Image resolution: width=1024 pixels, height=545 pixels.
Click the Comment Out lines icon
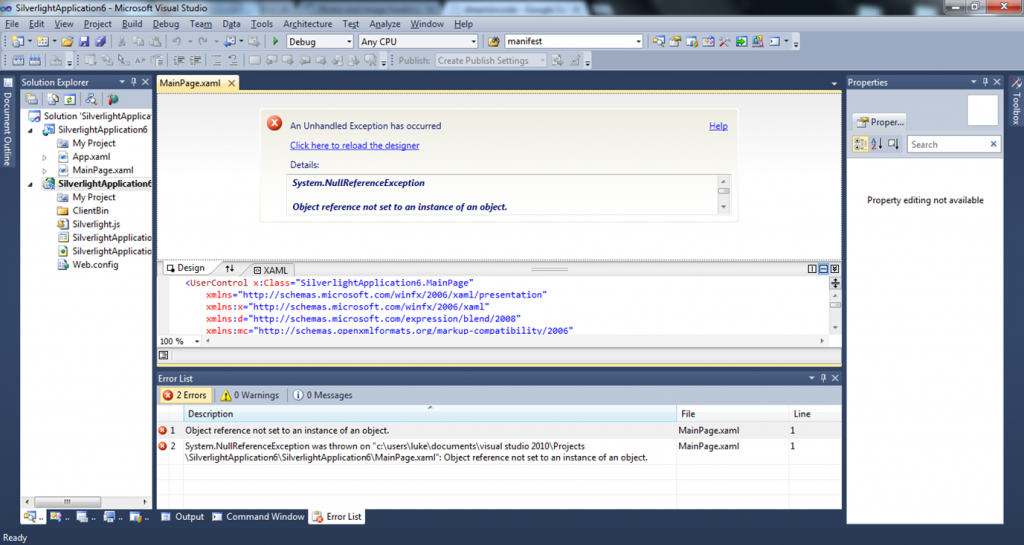point(216,60)
